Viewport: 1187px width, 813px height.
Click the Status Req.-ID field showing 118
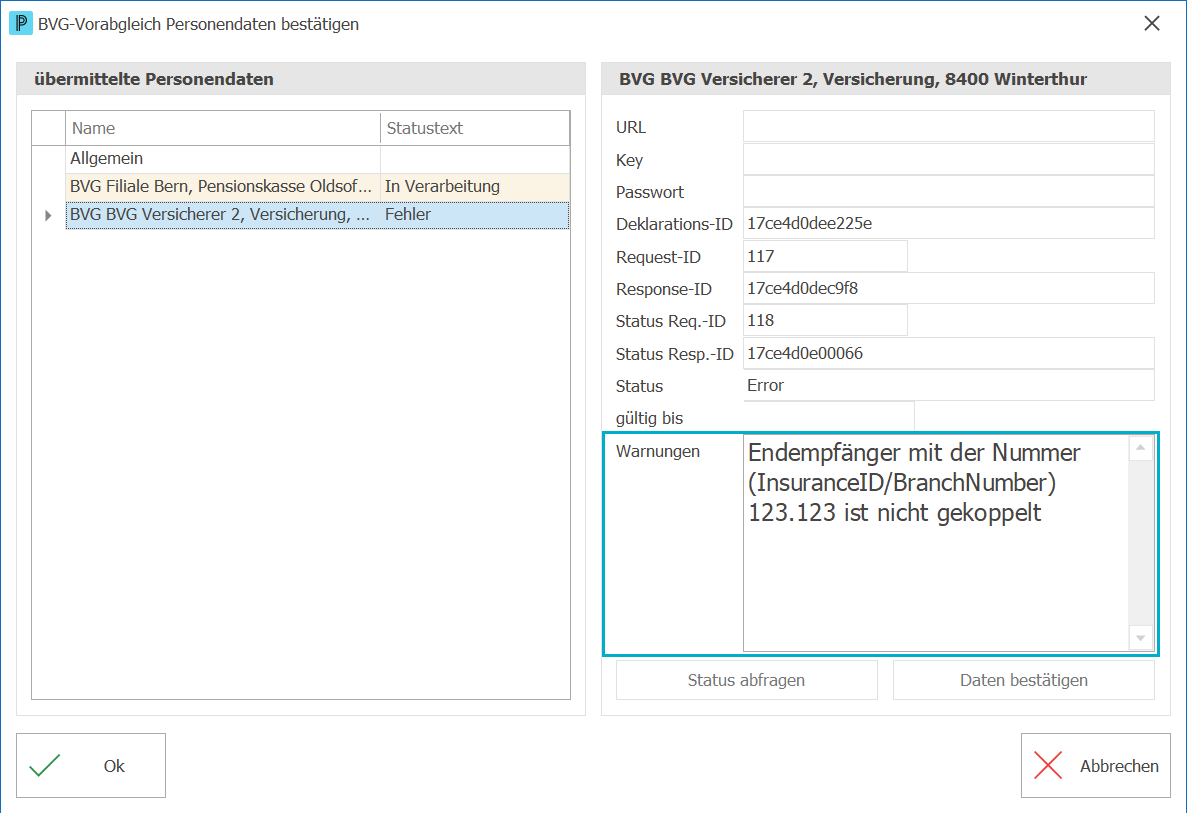point(825,320)
